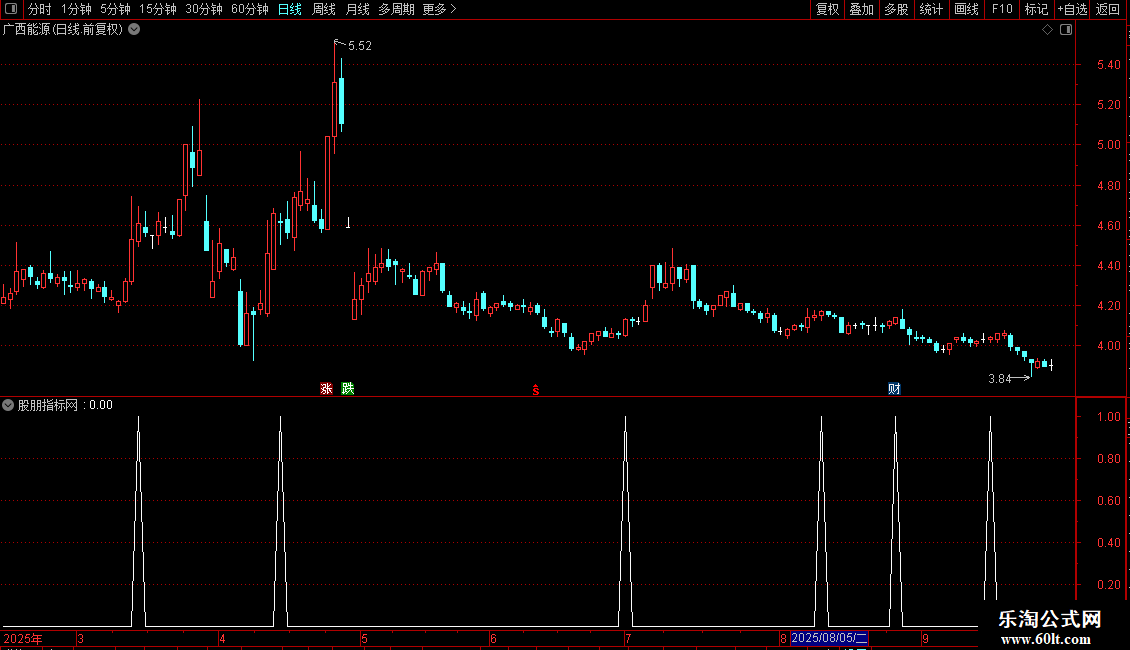The height and width of the screenshot is (650, 1130).
Task: Open the 画线 drawing tools
Action: tap(966, 9)
